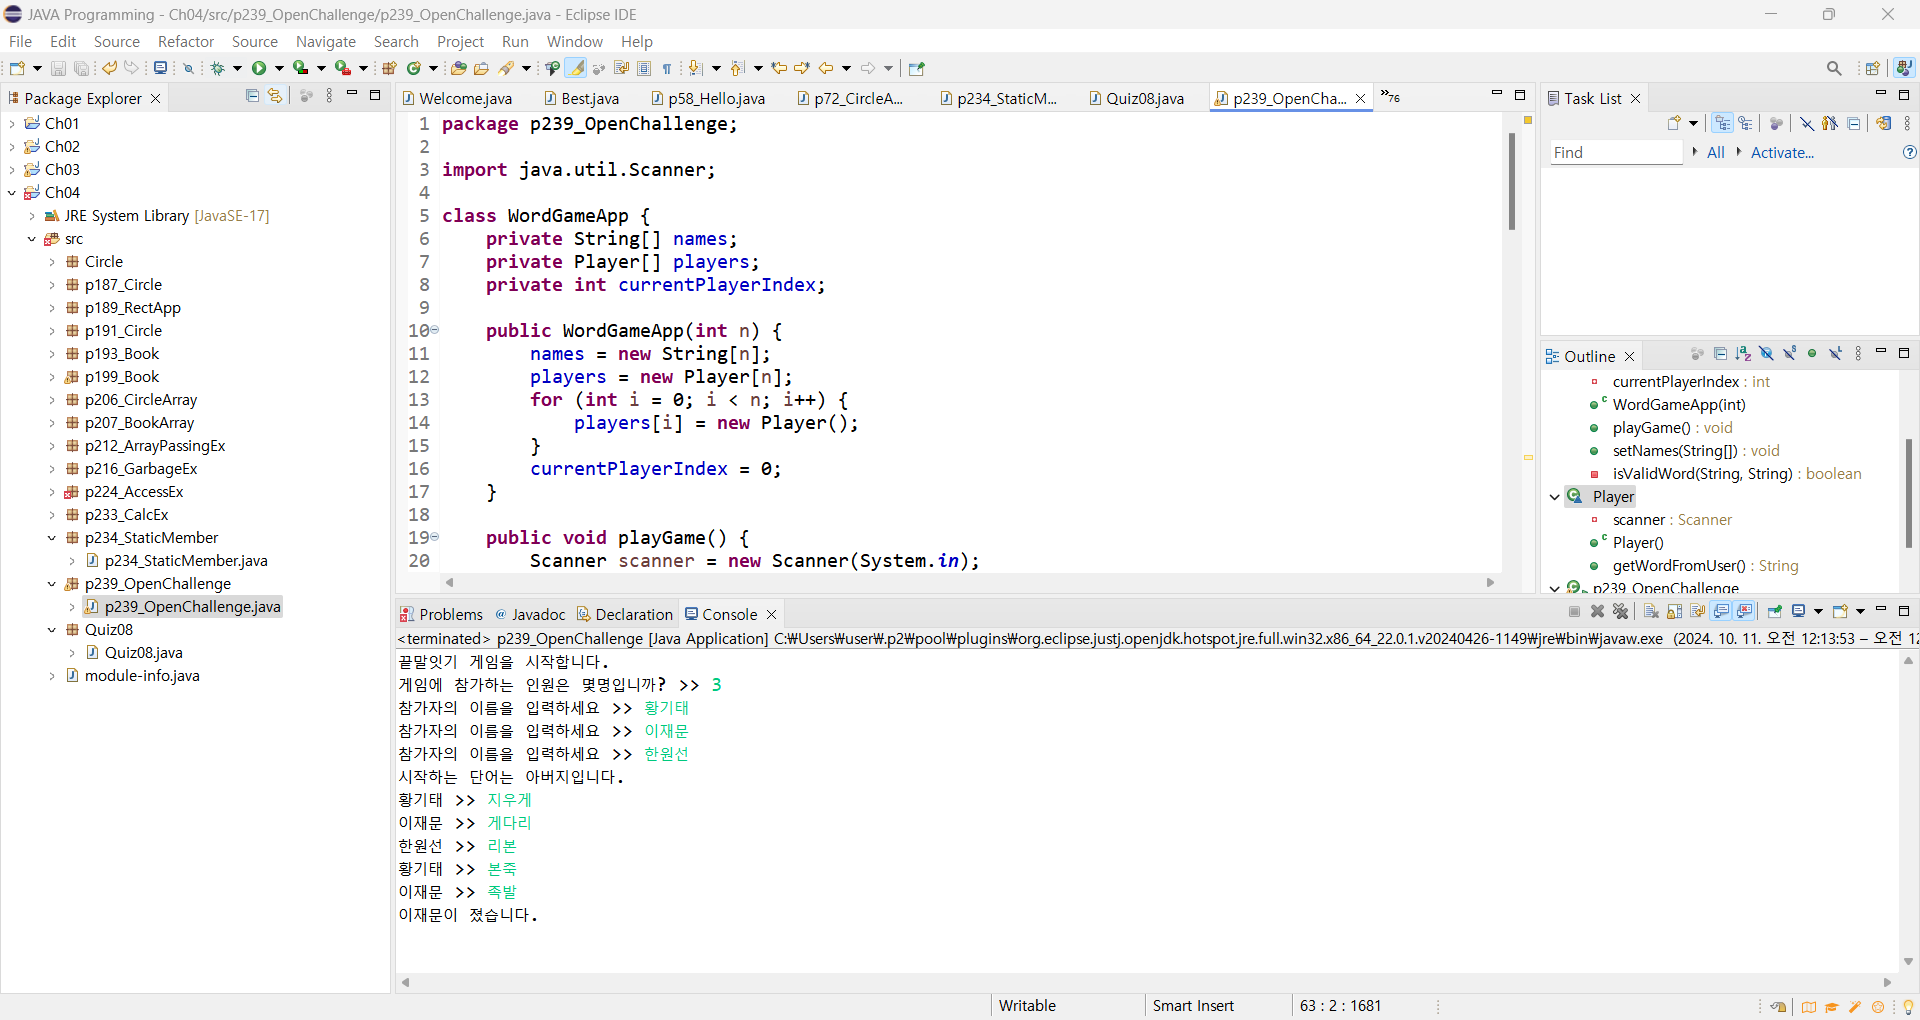The width and height of the screenshot is (1920, 1020).
Task: Toggle Hide Fields in Outline view
Action: point(1766,354)
